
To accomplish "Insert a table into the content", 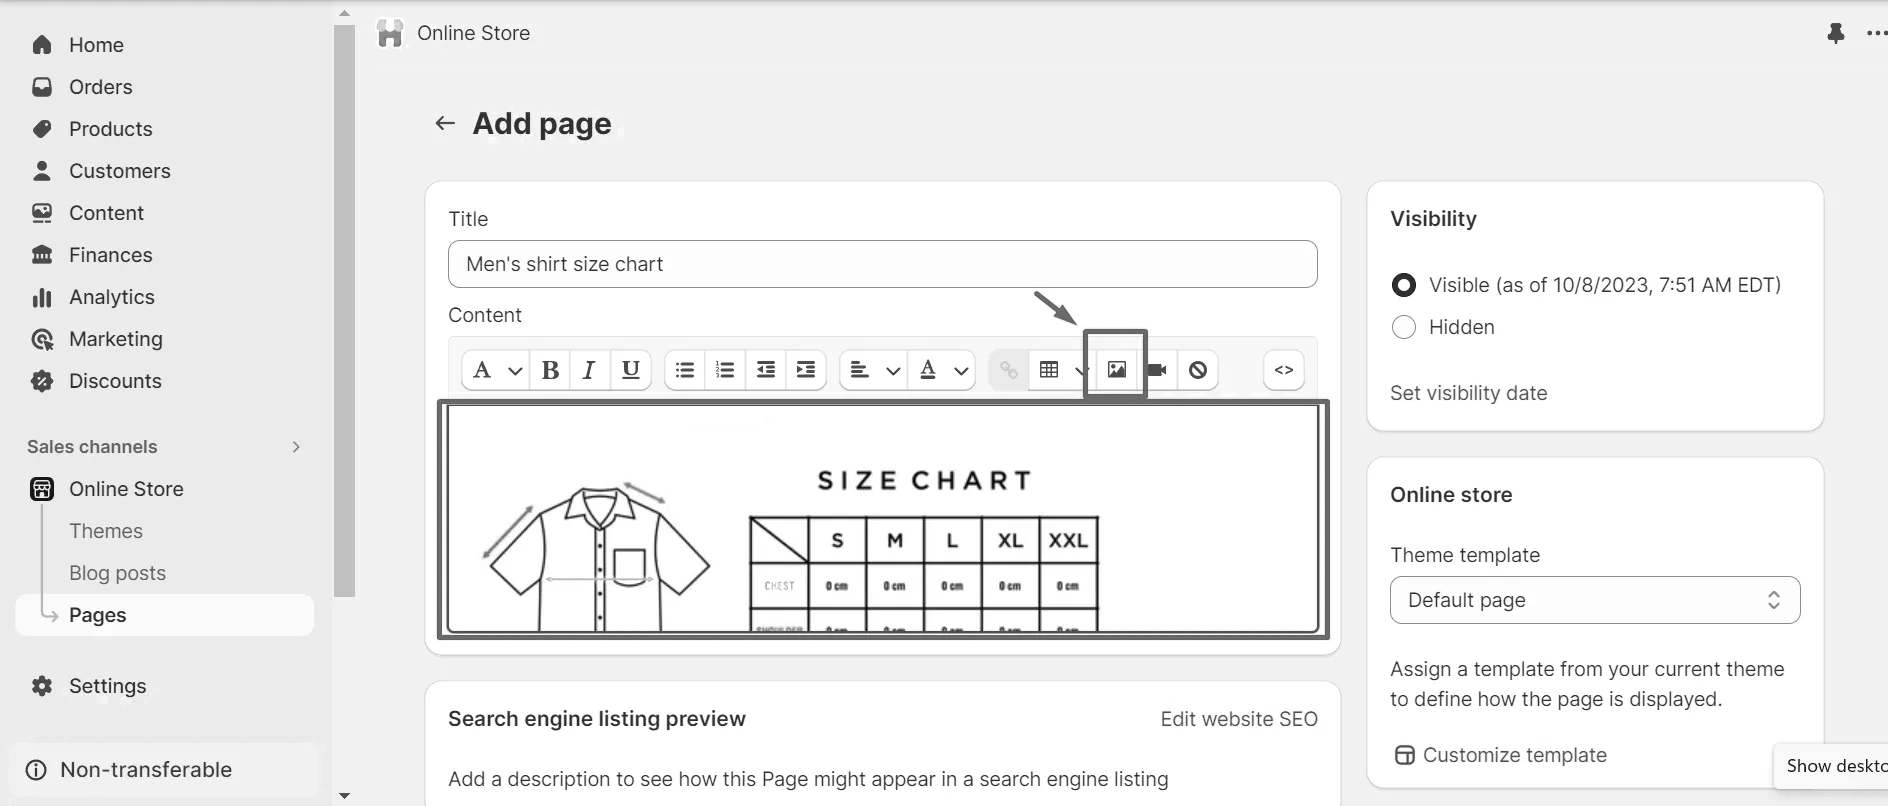I will tap(1049, 369).
